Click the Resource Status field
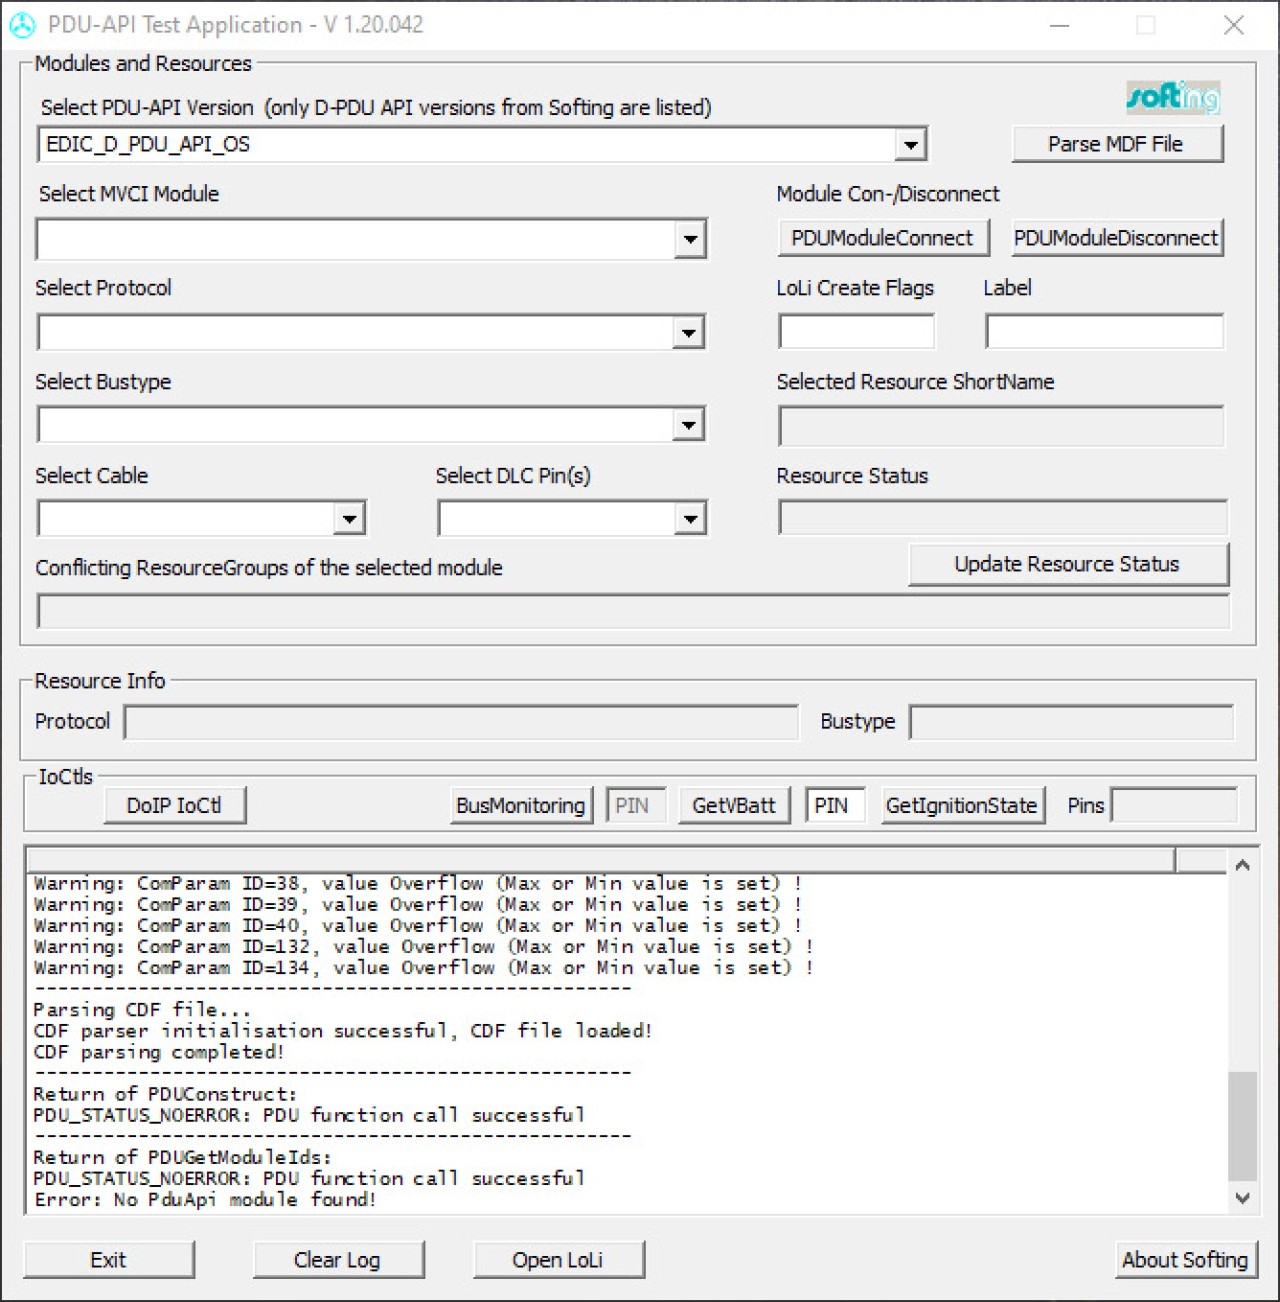1280x1302 pixels. pyautogui.click(x=1003, y=518)
